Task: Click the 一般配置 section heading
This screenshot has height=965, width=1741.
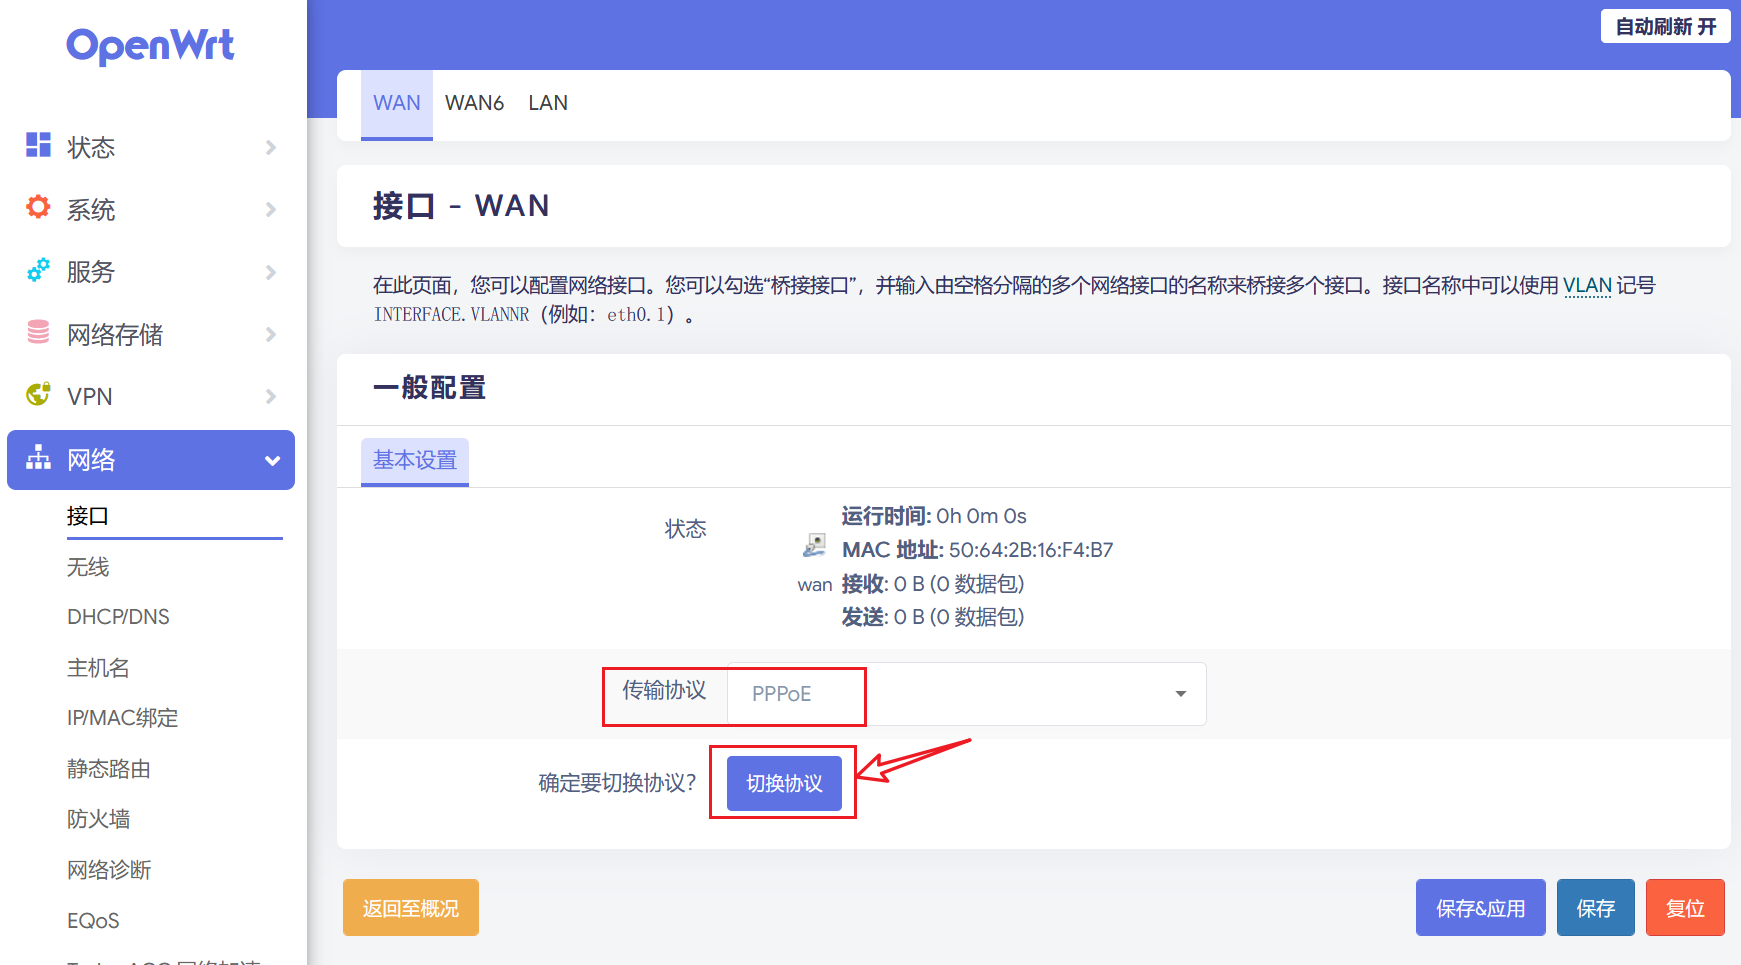Action: [429, 388]
